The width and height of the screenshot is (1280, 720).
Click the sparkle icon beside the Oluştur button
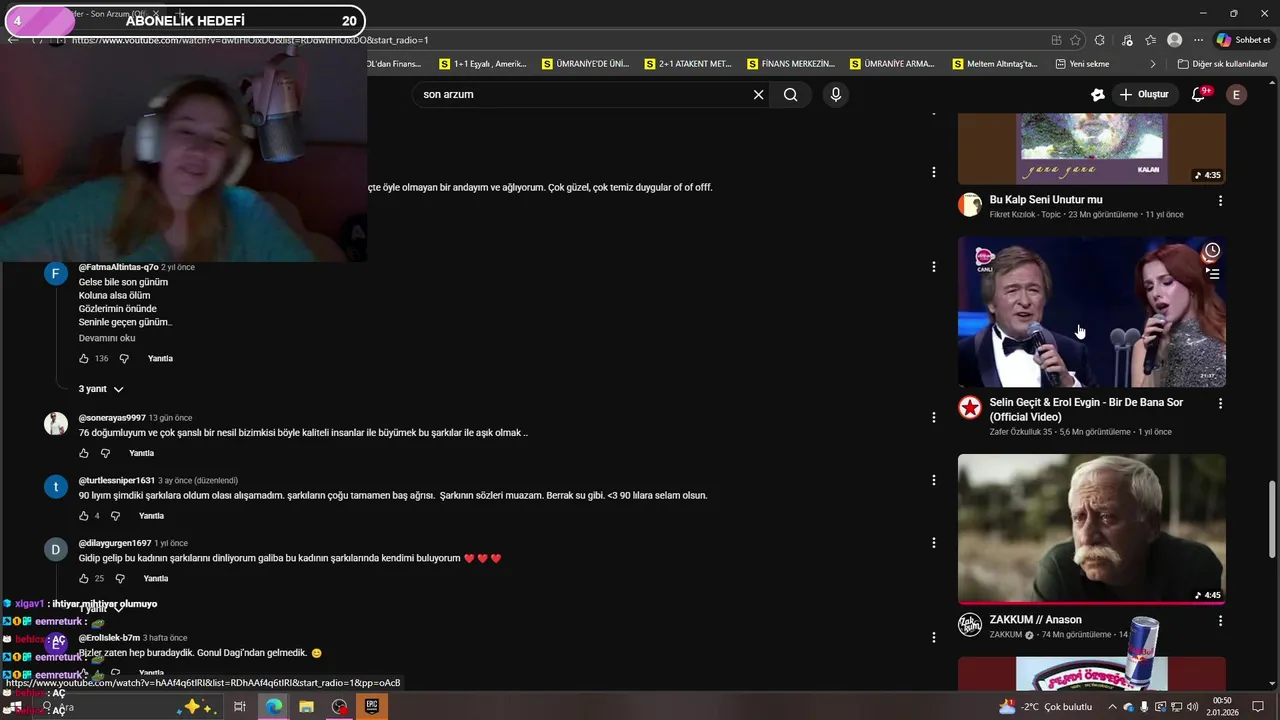click(1097, 95)
